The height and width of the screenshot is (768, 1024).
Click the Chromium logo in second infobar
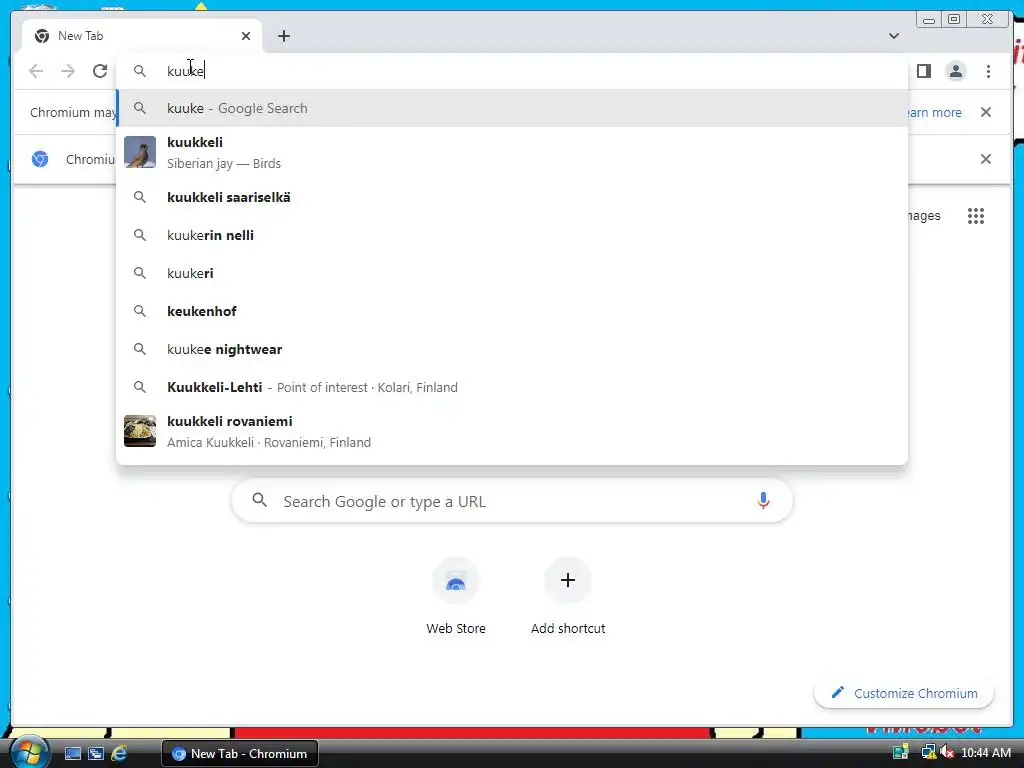(x=40, y=159)
